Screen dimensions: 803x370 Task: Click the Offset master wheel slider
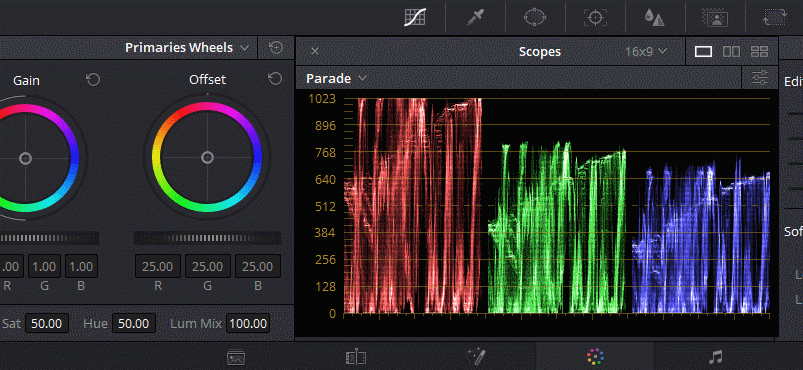[207, 238]
